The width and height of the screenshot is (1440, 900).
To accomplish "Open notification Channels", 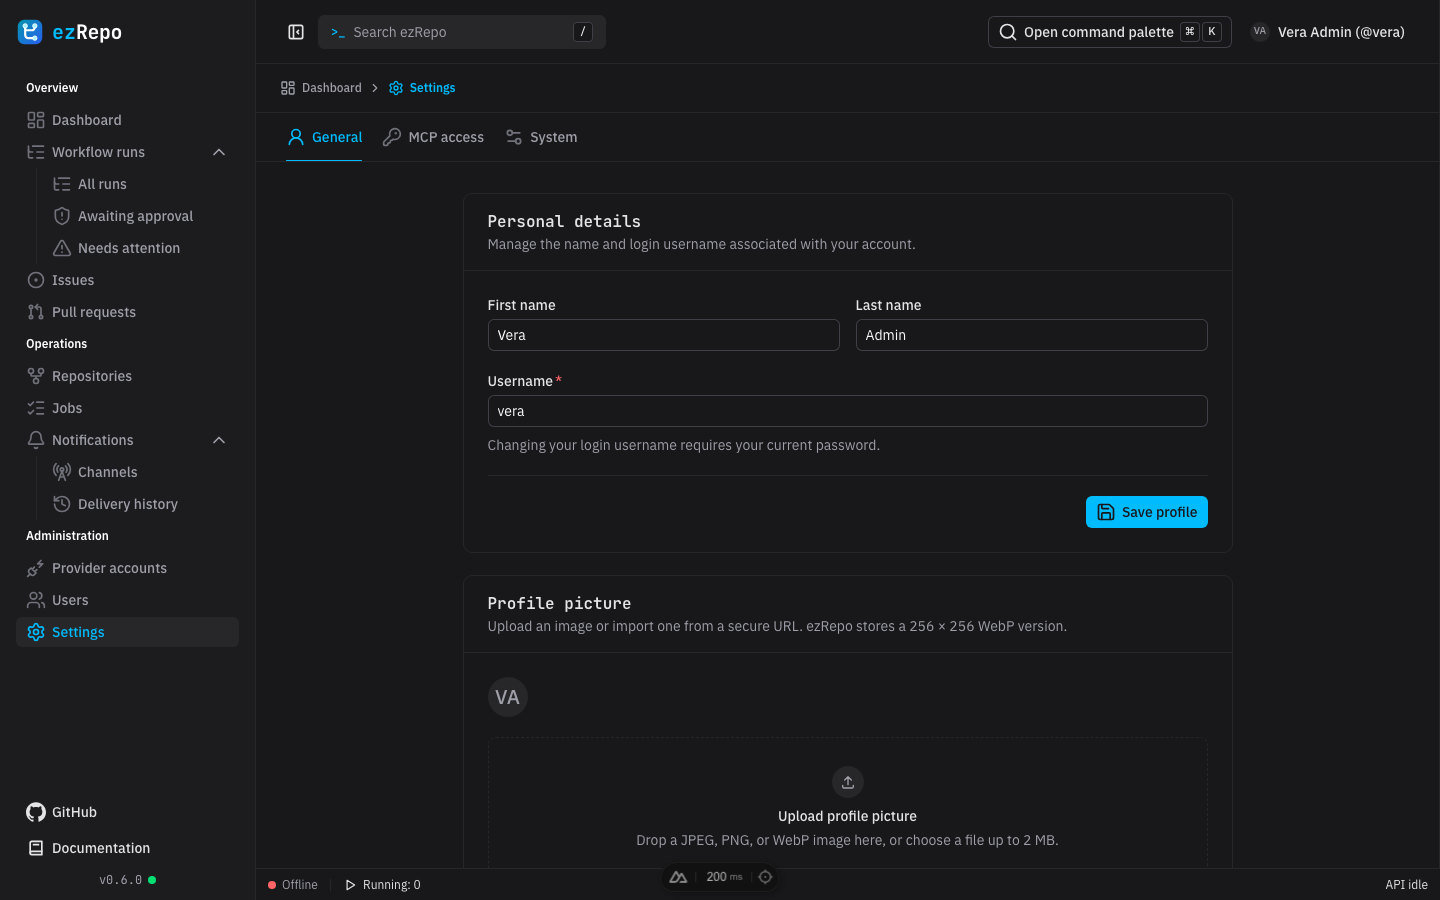I will click(140, 472).
